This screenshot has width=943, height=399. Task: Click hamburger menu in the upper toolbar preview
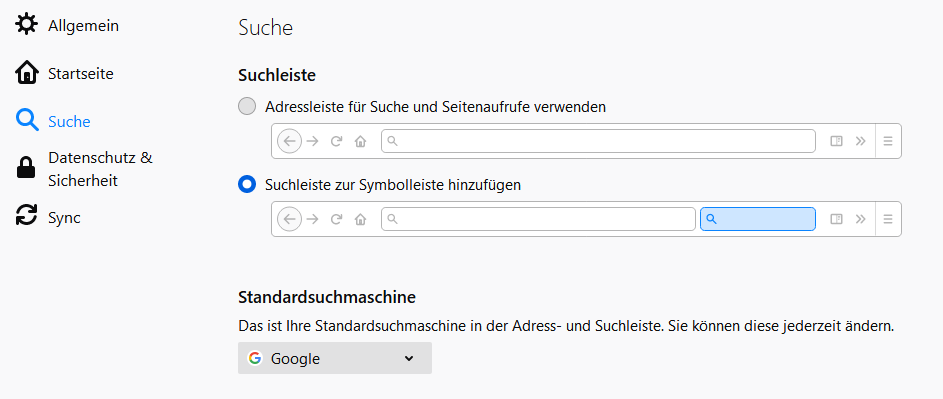(x=888, y=141)
